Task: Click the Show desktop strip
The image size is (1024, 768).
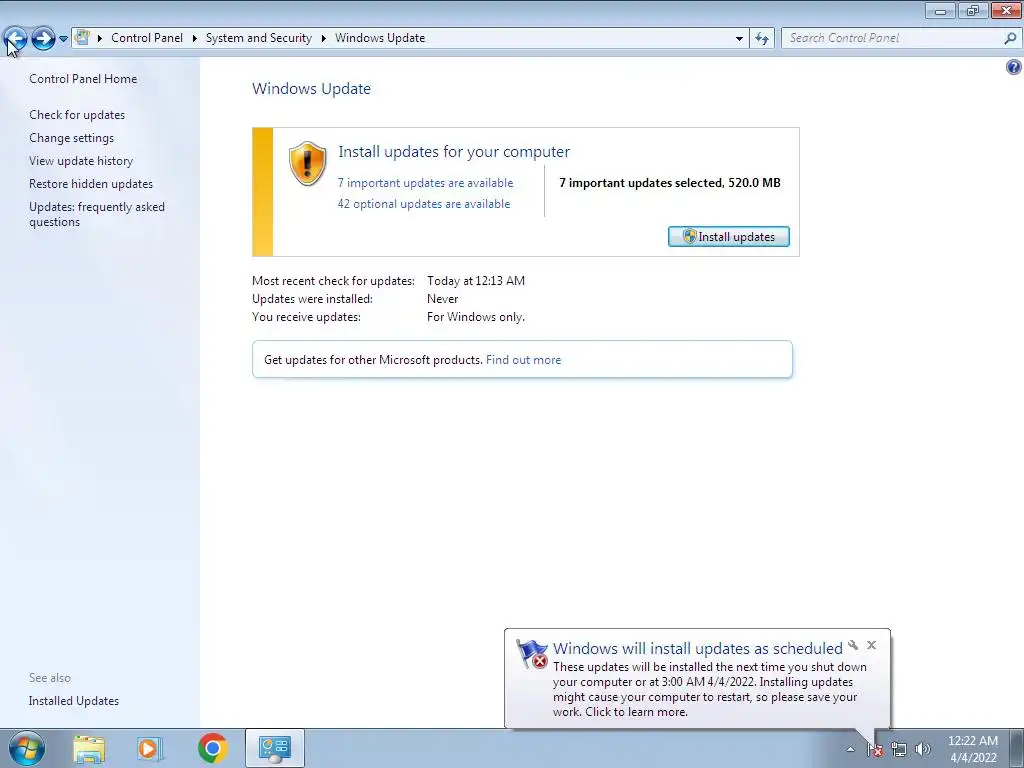Action: coord(1017,748)
